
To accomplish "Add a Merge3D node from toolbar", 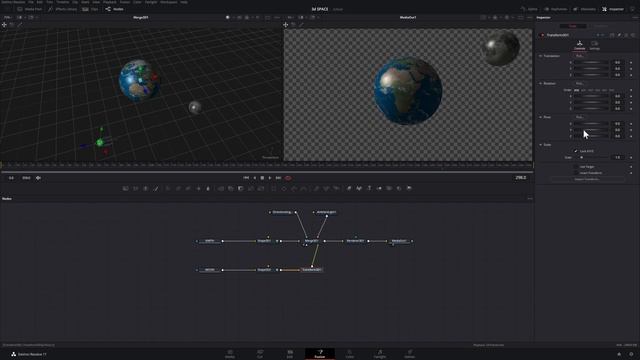I will click(379, 188).
